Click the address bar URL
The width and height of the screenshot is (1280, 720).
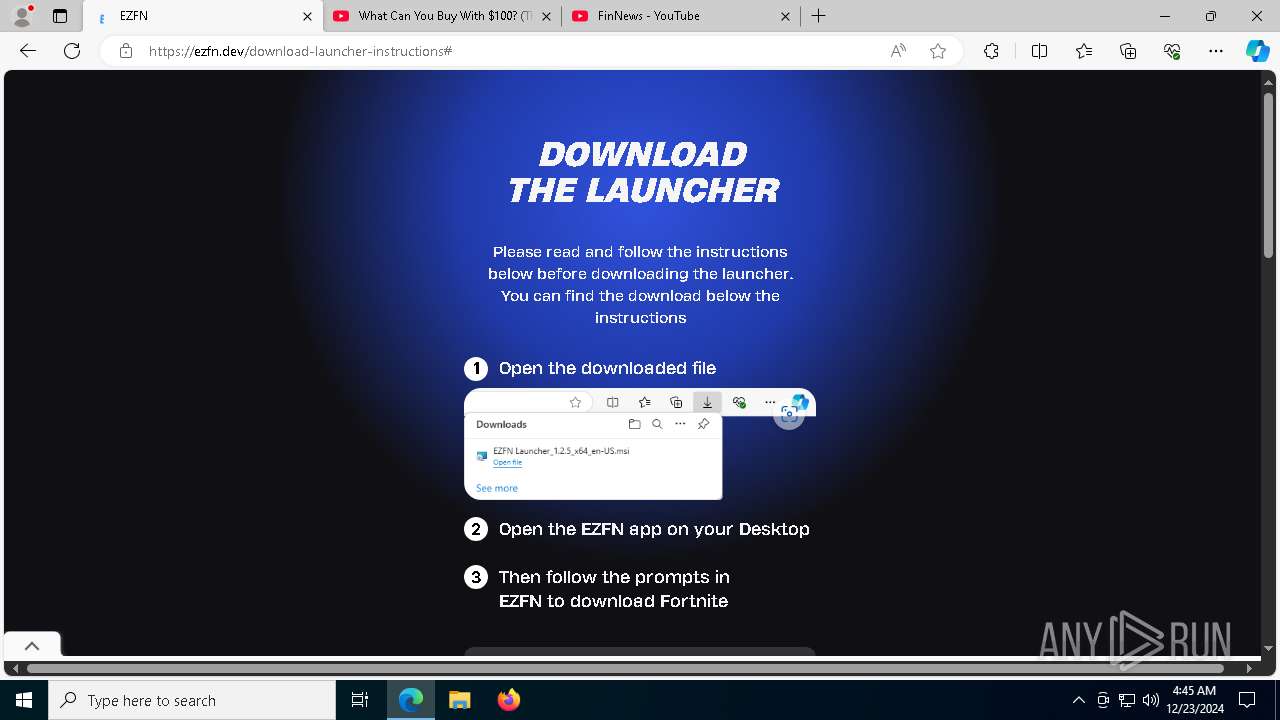click(300, 51)
